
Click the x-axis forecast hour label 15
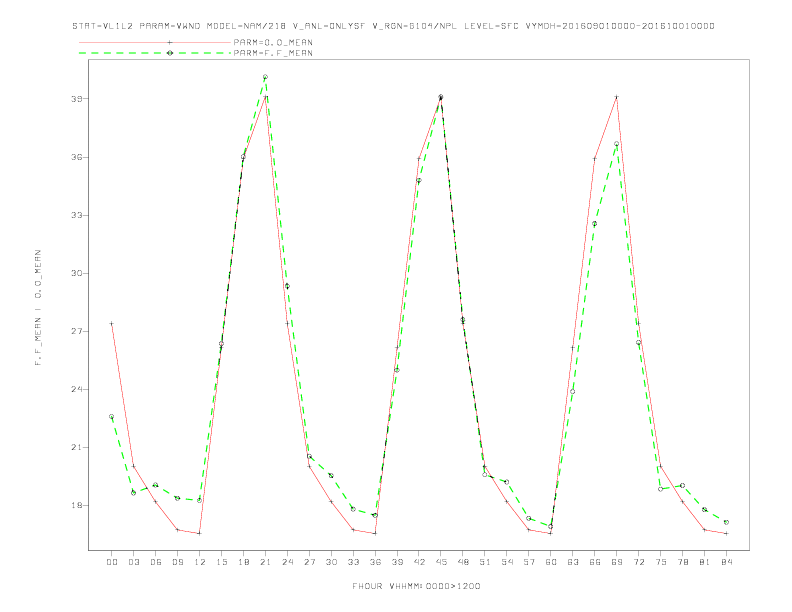pyautogui.click(x=221, y=562)
